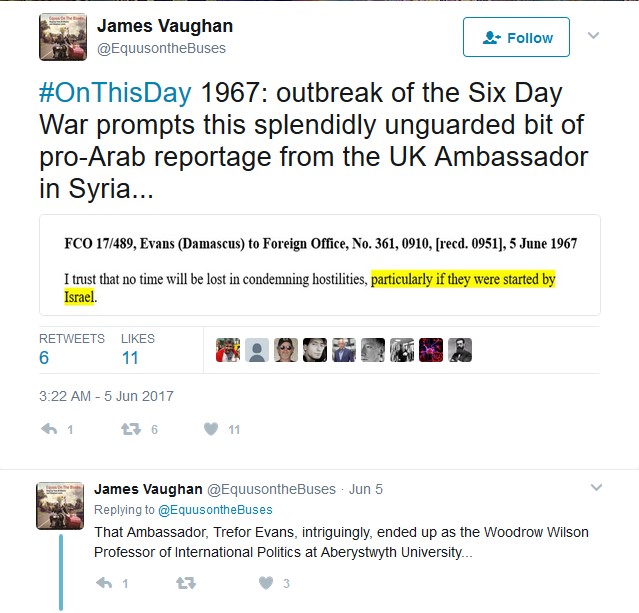Image resolution: width=639 pixels, height=613 pixels.
Task: Open the @EquusontheBuses mention in the reply
Action: coord(215,509)
